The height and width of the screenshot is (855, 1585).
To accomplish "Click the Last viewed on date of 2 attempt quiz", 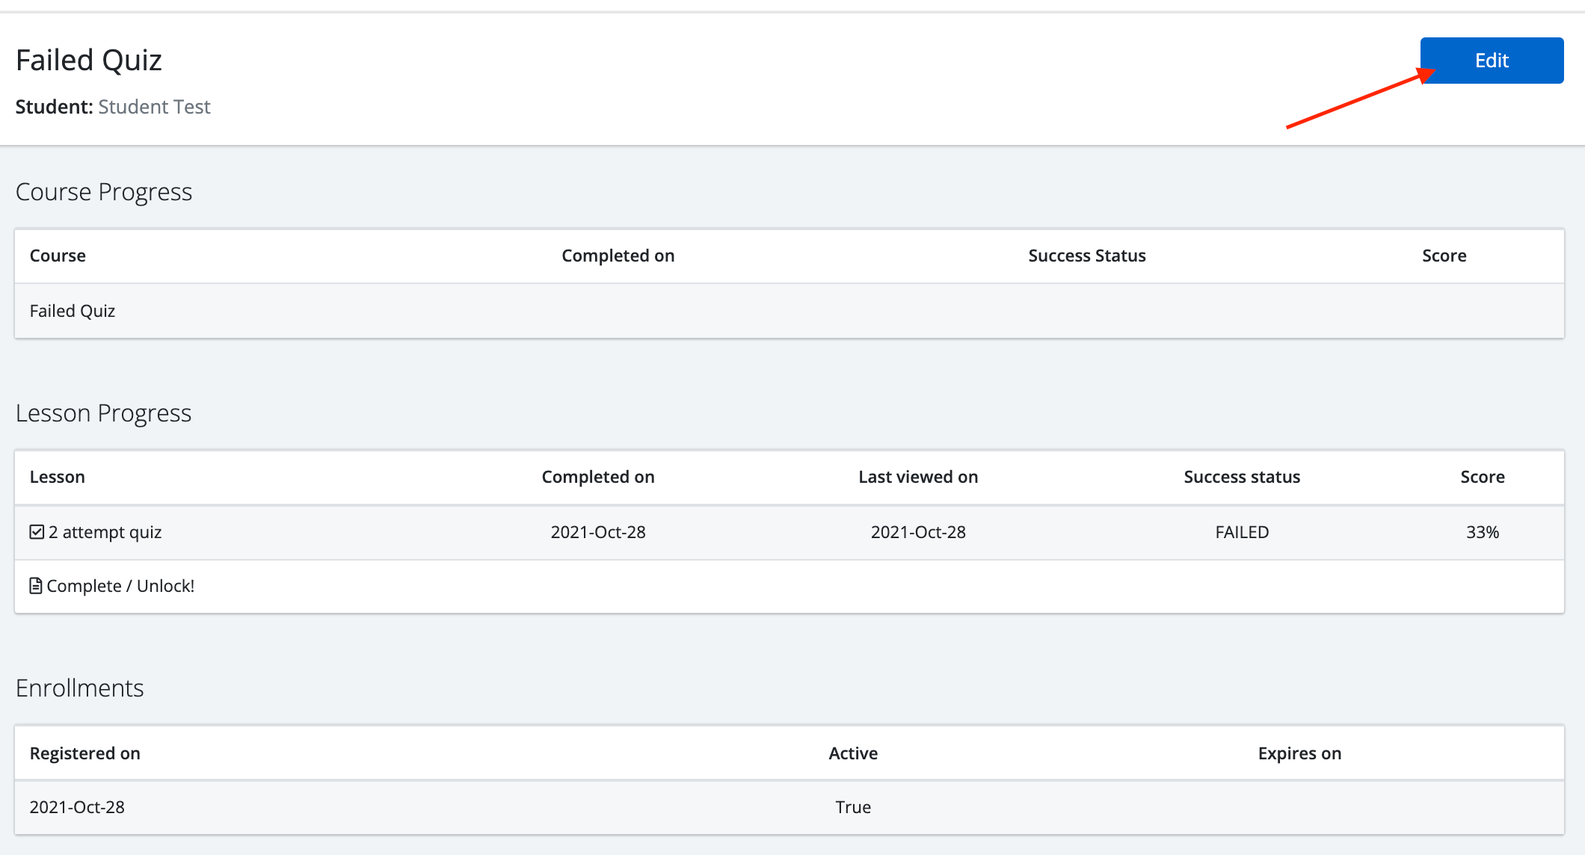I will click(918, 532).
